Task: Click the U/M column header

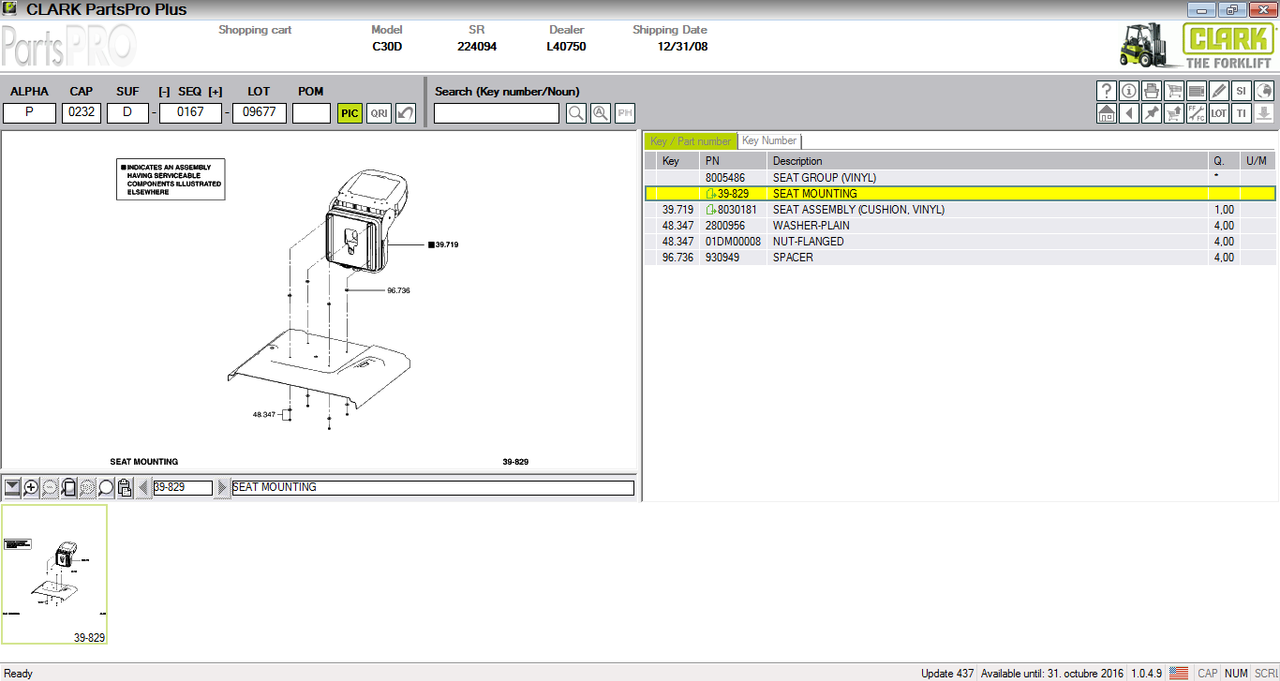Action: [1257, 161]
